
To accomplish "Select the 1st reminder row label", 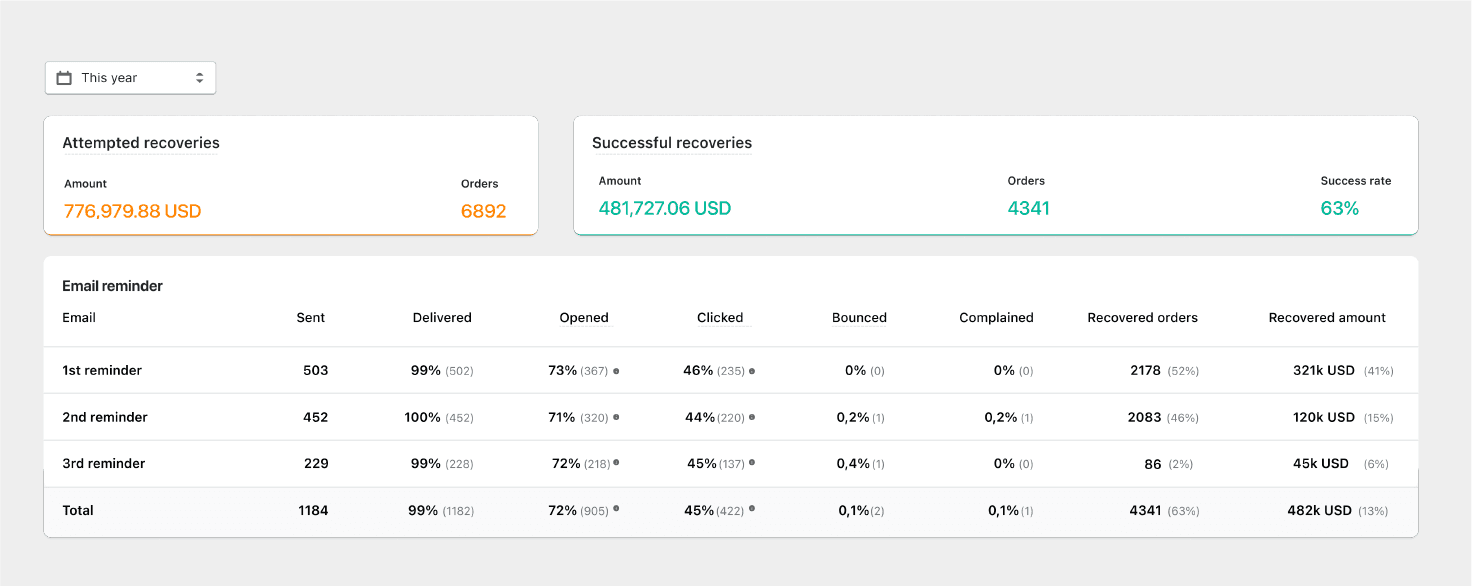I will click(102, 371).
